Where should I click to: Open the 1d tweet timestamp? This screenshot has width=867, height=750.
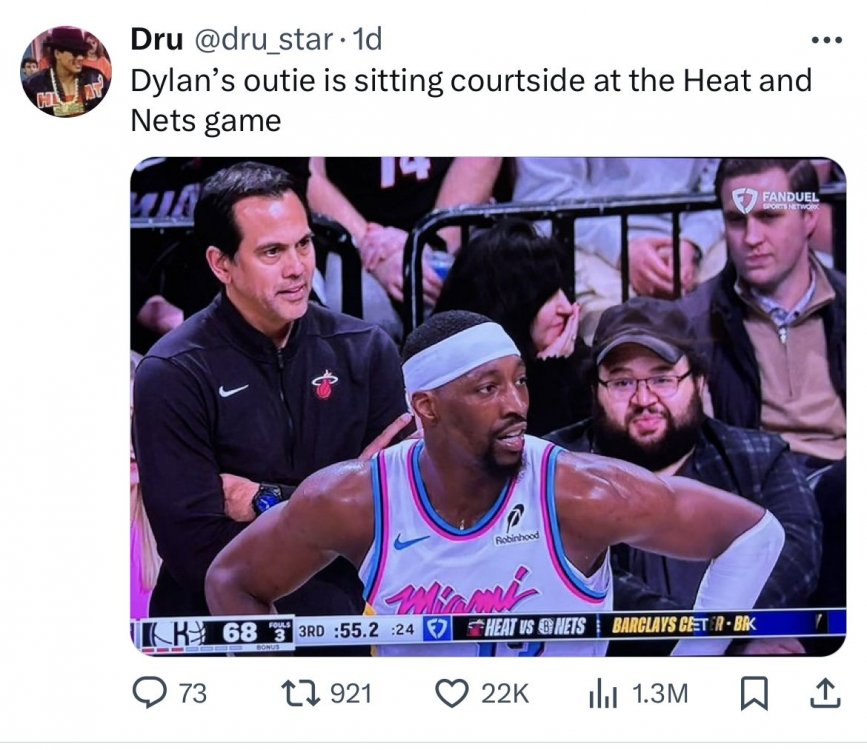tap(367, 39)
